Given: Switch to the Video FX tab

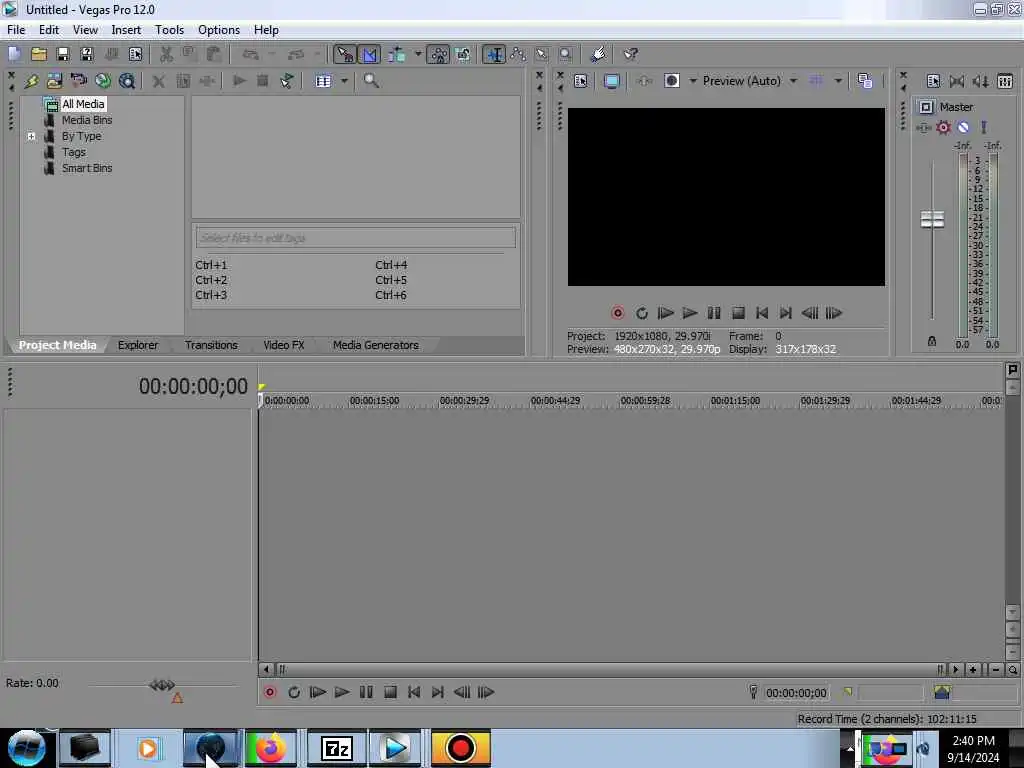Looking at the screenshot, I should coord(283,345).
